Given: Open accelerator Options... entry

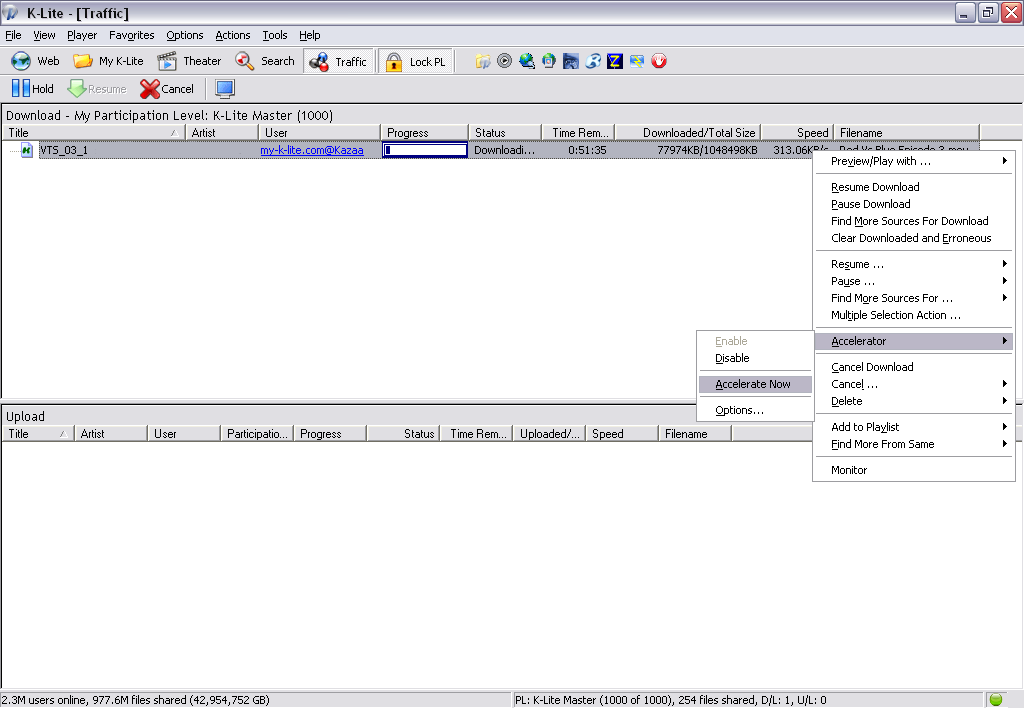Looking at the screenshot, I should 755,410.
